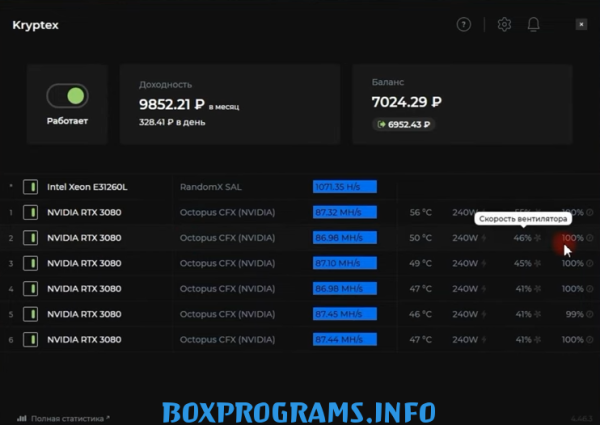Click the 86.98 MH/s bar in GPU row 4
Image resolution: width=600 pixels, height=425 pixels.
345,288
